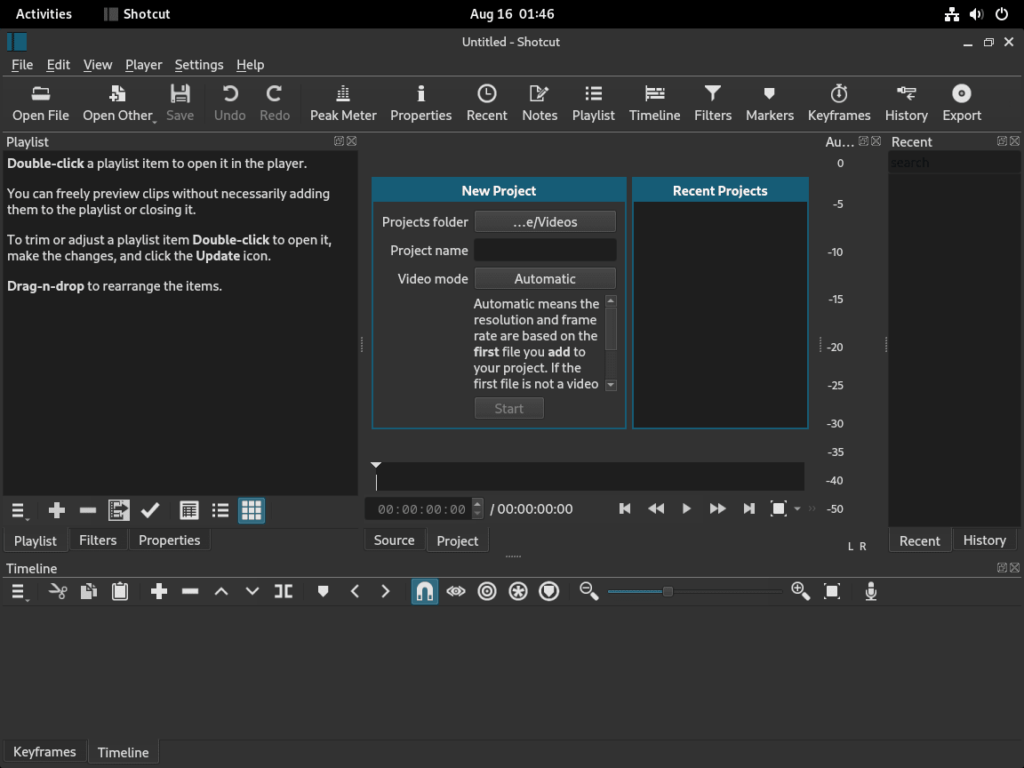
Task: Overwrite clip with the timeline down chevron
Action: pyautogui.click(x=252, y=592)
